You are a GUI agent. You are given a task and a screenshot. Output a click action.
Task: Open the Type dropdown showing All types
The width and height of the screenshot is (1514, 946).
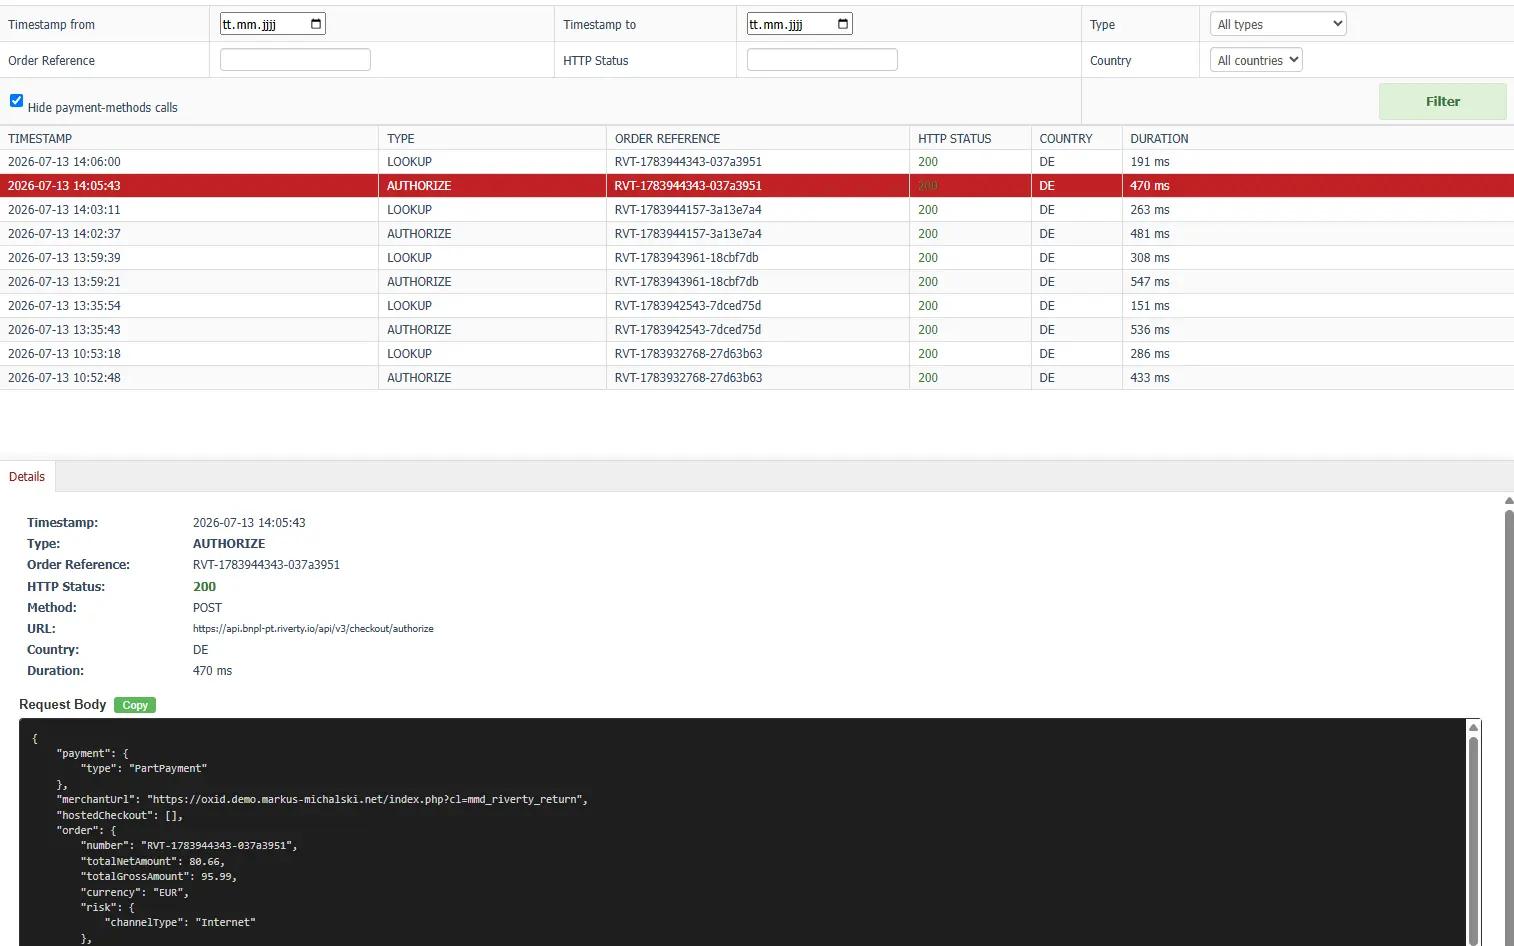pyautogui.click(x=1278, y=24)
